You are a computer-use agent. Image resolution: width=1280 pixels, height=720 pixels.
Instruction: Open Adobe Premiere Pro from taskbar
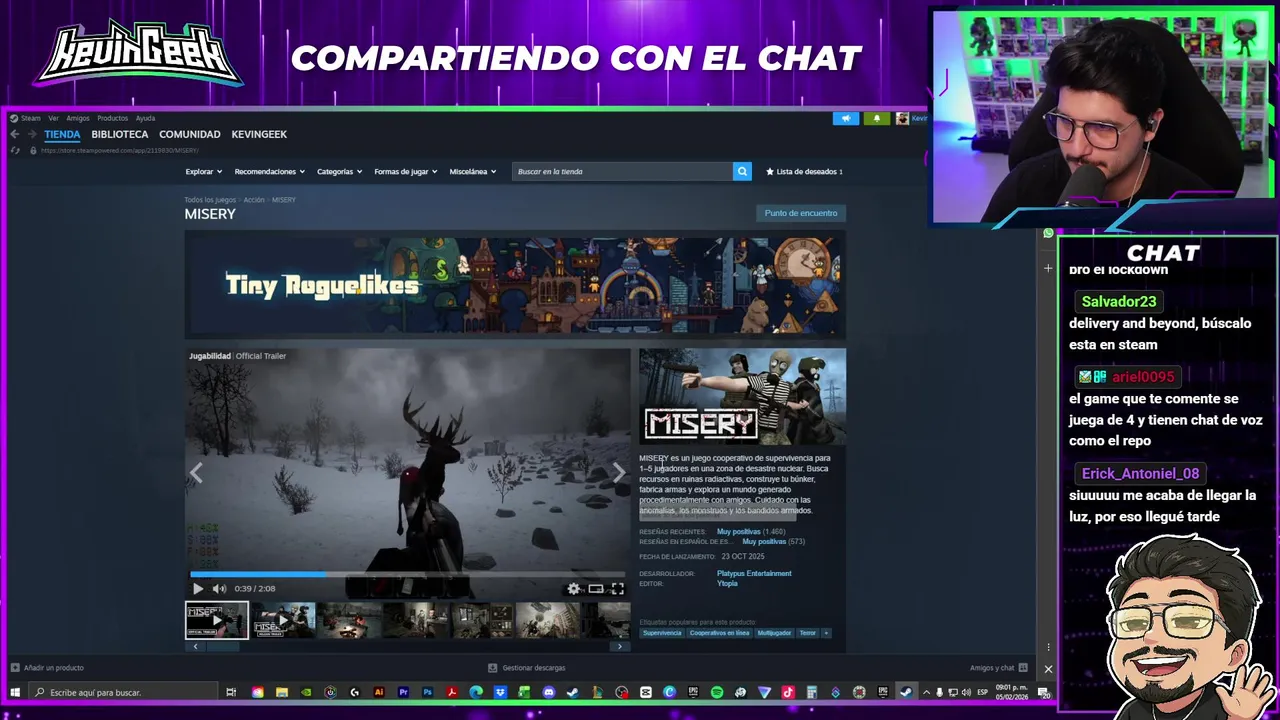point(404,692)
